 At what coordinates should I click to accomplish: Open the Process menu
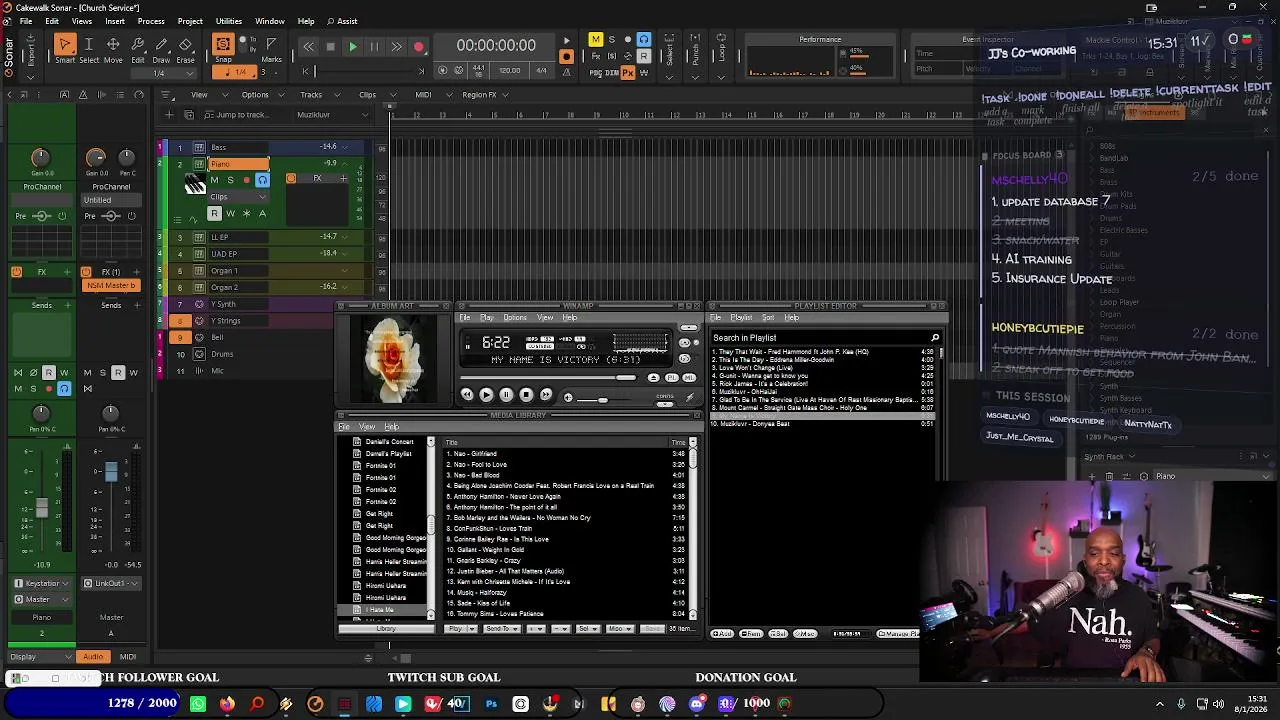(x=151, y=21)
